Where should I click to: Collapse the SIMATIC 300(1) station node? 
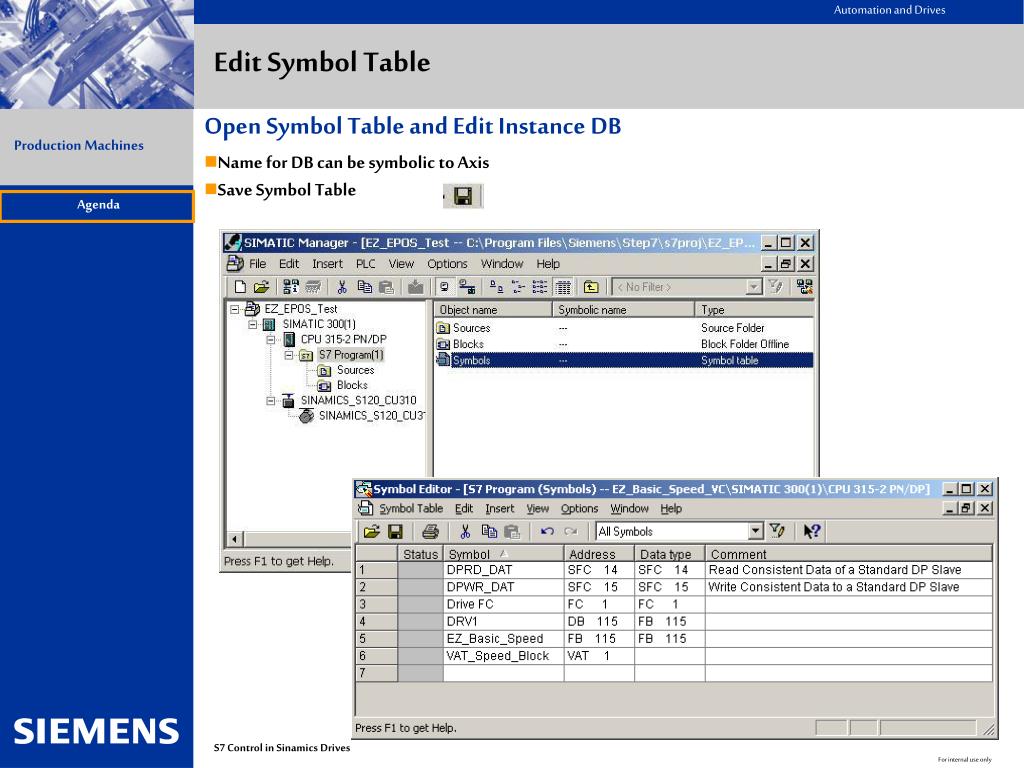coord(253,325)
